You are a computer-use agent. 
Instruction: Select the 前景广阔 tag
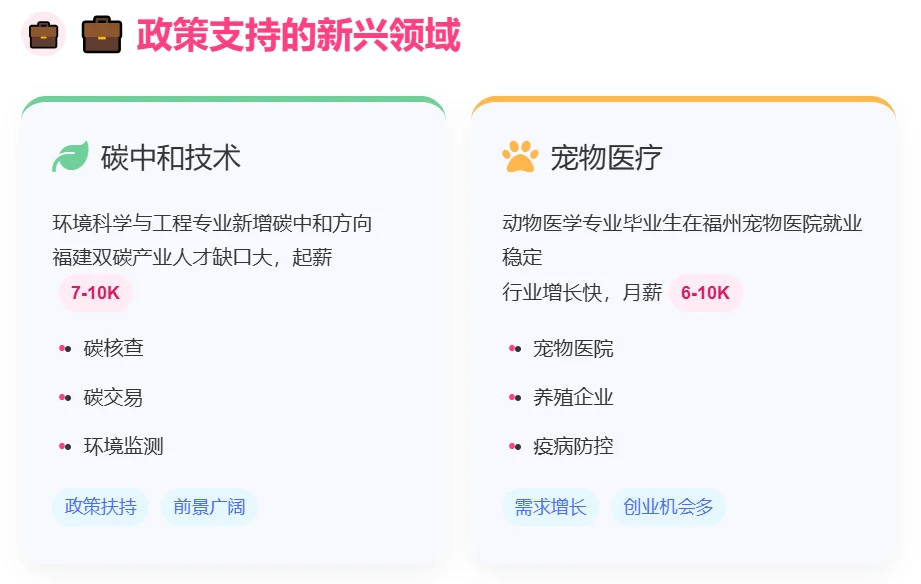209,506
